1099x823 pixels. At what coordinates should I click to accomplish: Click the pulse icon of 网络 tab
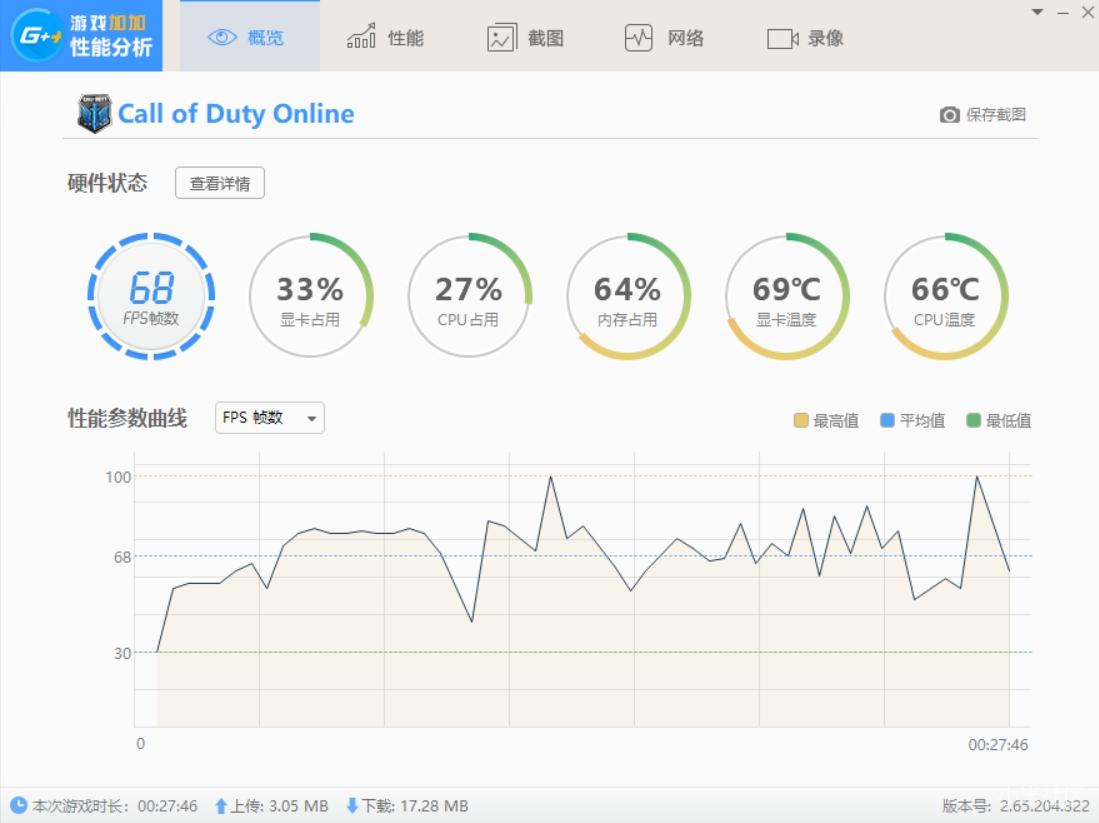pyautogui.click(x=639, y=38)
